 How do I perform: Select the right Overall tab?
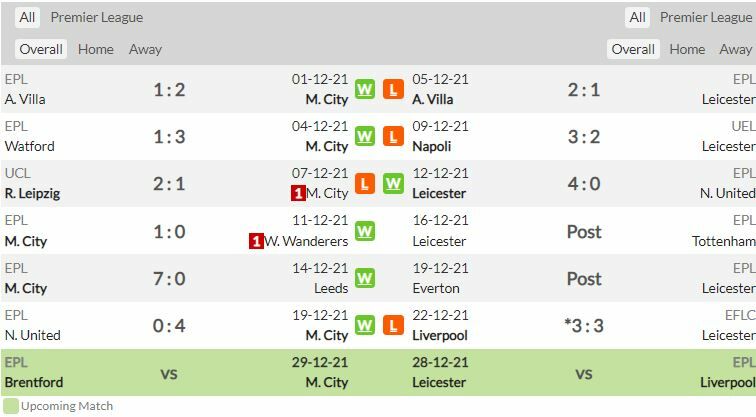tap(633, 49)
